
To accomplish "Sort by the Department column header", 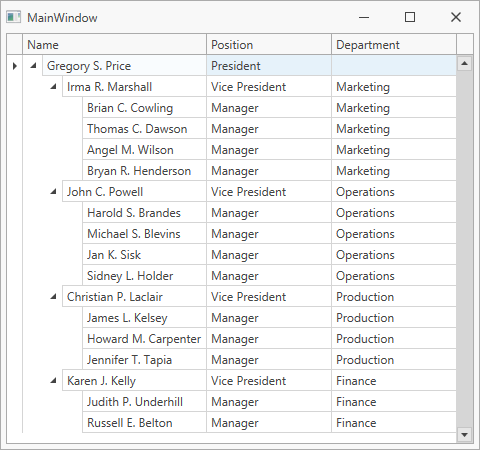I will [394, 44].
